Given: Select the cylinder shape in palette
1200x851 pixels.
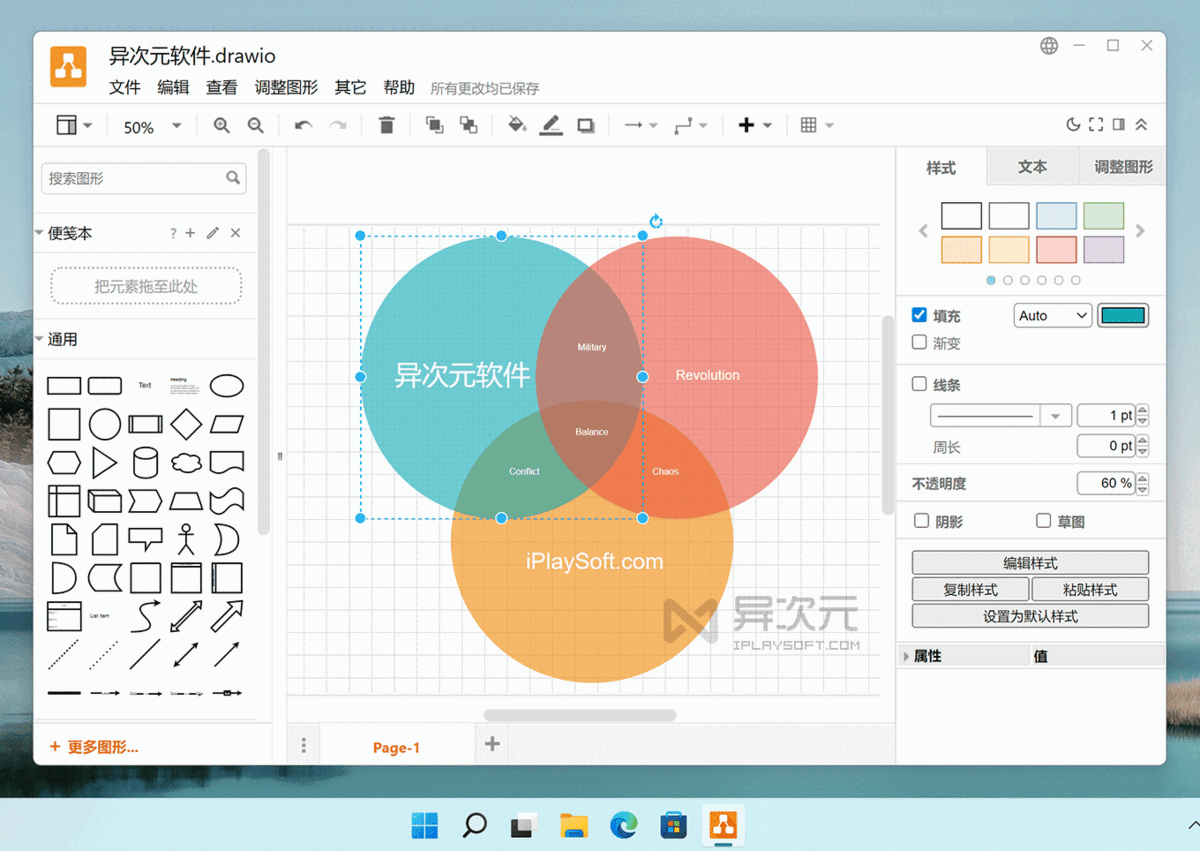Looking at the screenshot, I should point(145,463).
